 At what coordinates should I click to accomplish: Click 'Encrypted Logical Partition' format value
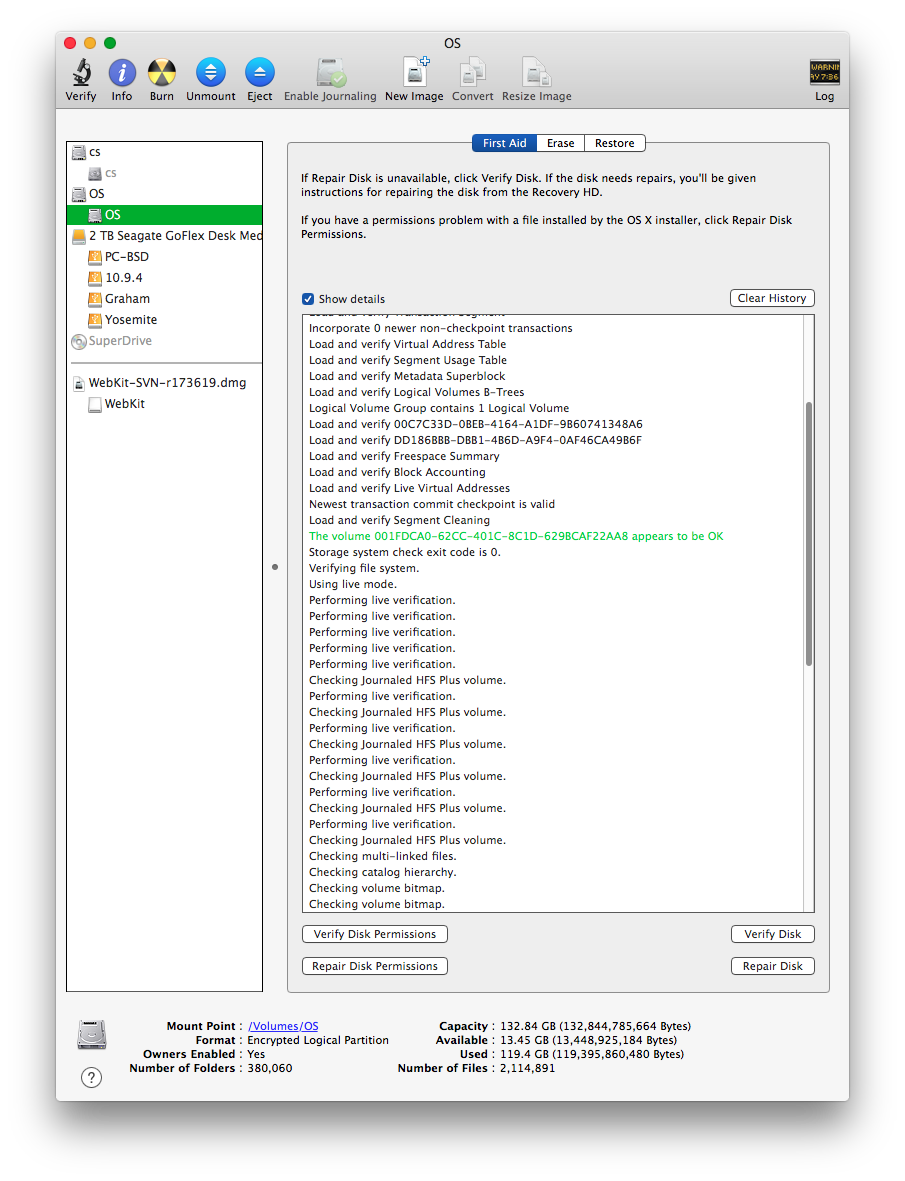point(318,1040)
